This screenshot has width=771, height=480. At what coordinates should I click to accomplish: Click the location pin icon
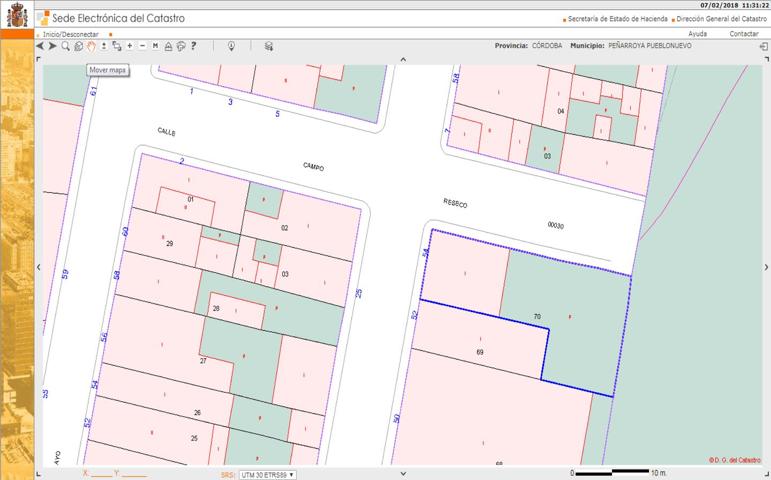231,46
